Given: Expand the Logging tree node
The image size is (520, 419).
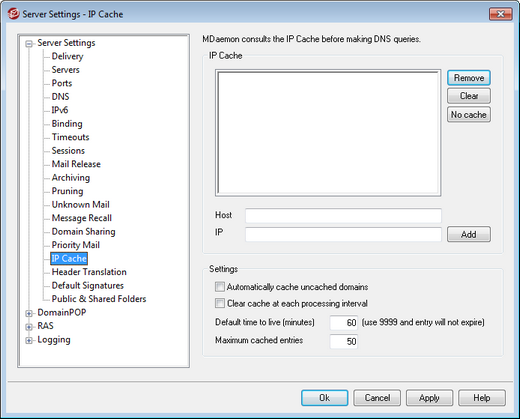Looking at the screenshot, I should point(29,340).
